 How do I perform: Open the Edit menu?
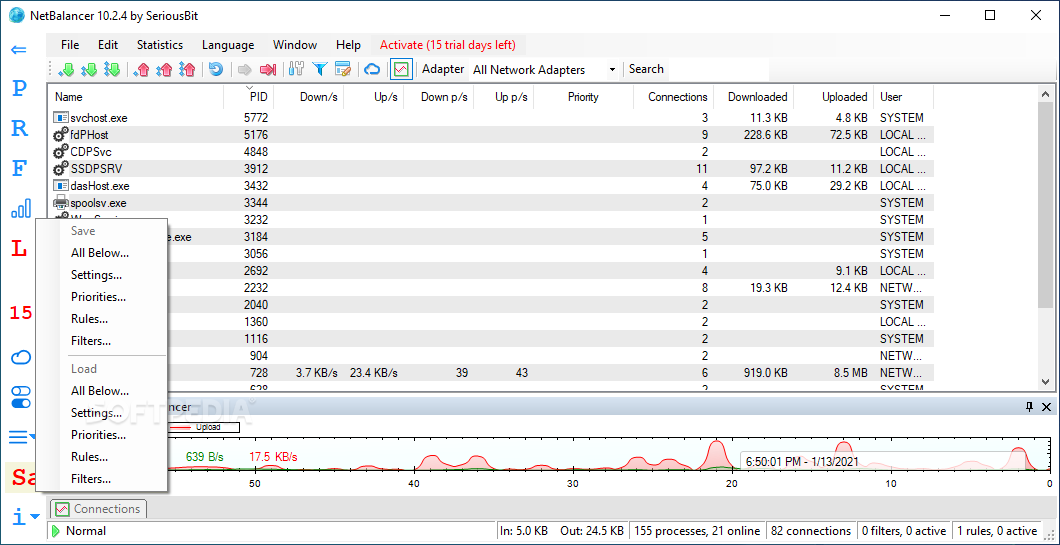107,45
